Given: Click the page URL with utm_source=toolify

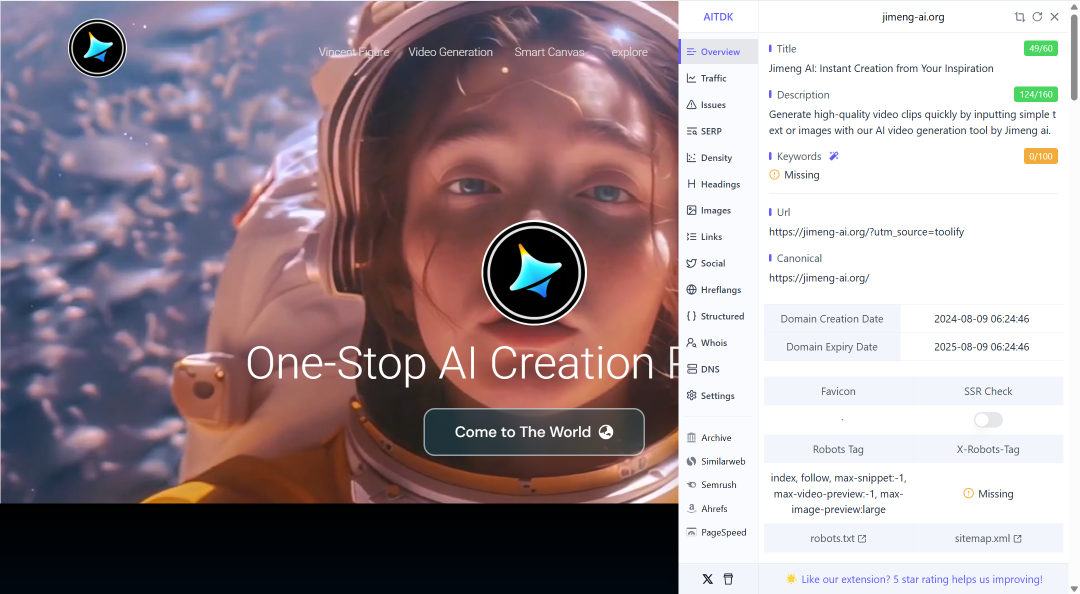Looking at the screenshot, I should (866, 232).
